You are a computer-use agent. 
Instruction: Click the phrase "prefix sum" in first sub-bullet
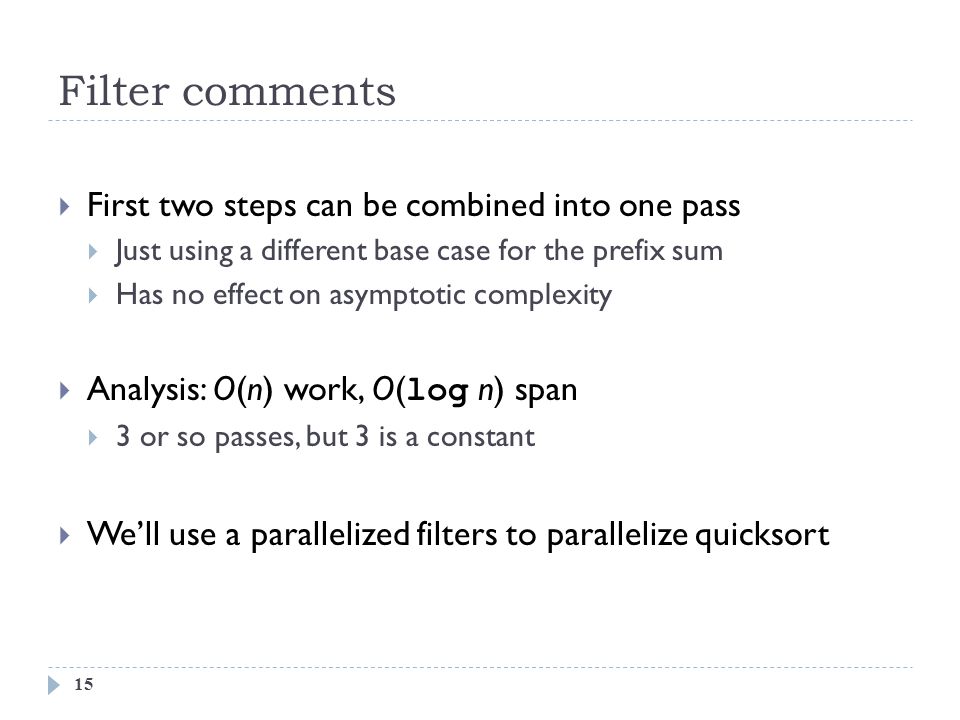[x=658, y=252]
